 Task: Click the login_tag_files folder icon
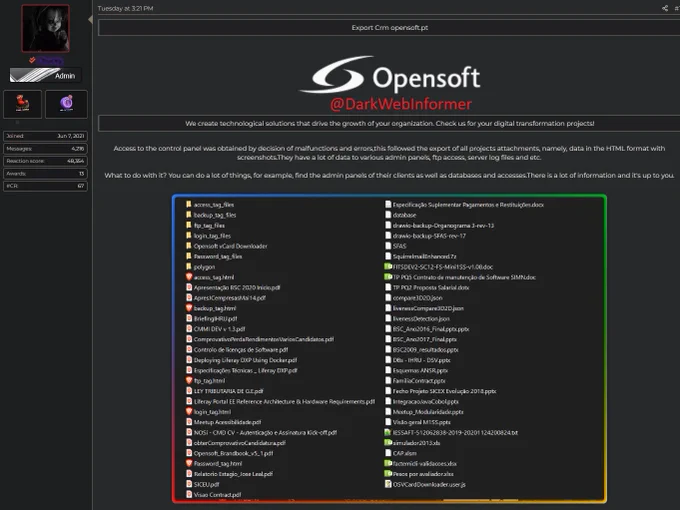pyautogui.click(x=189, y=235)
